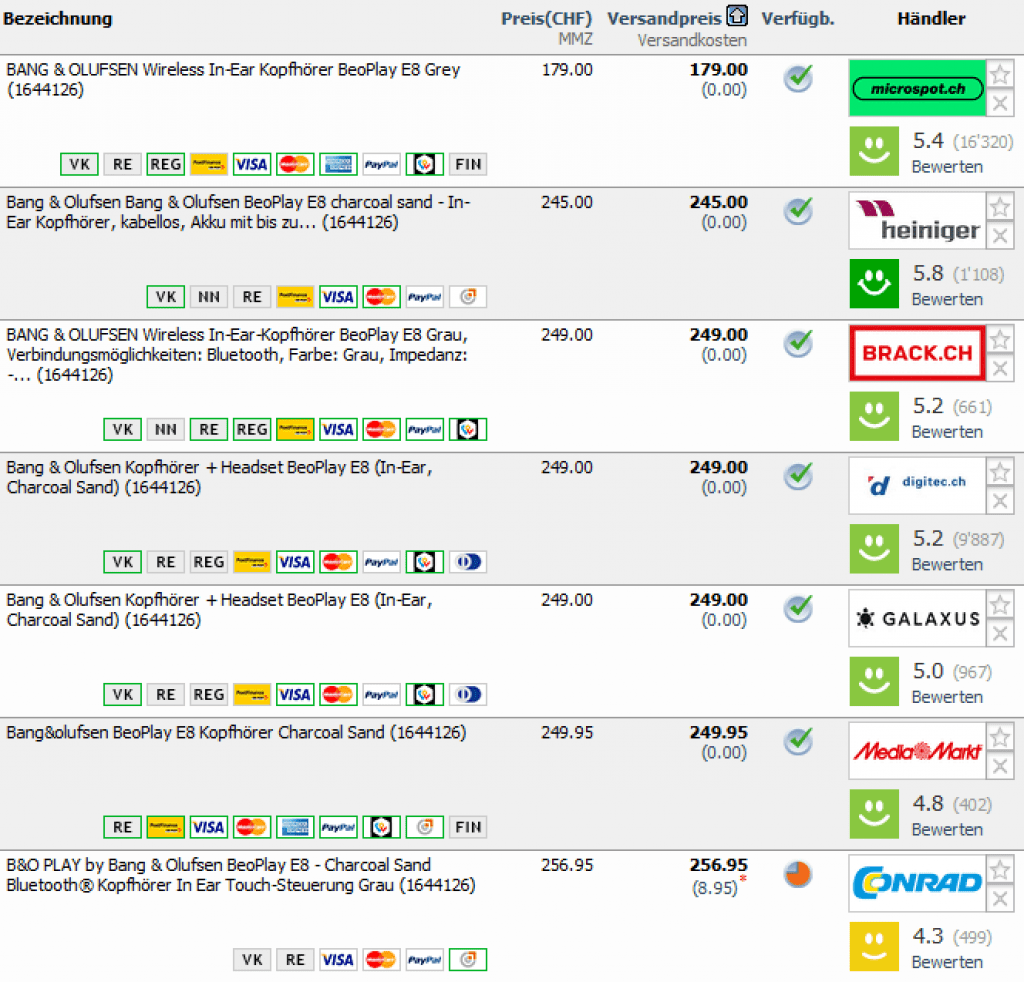Click the VISA payment icon in MediaMarkt row

pyautogui.click(x=208, y=827)
